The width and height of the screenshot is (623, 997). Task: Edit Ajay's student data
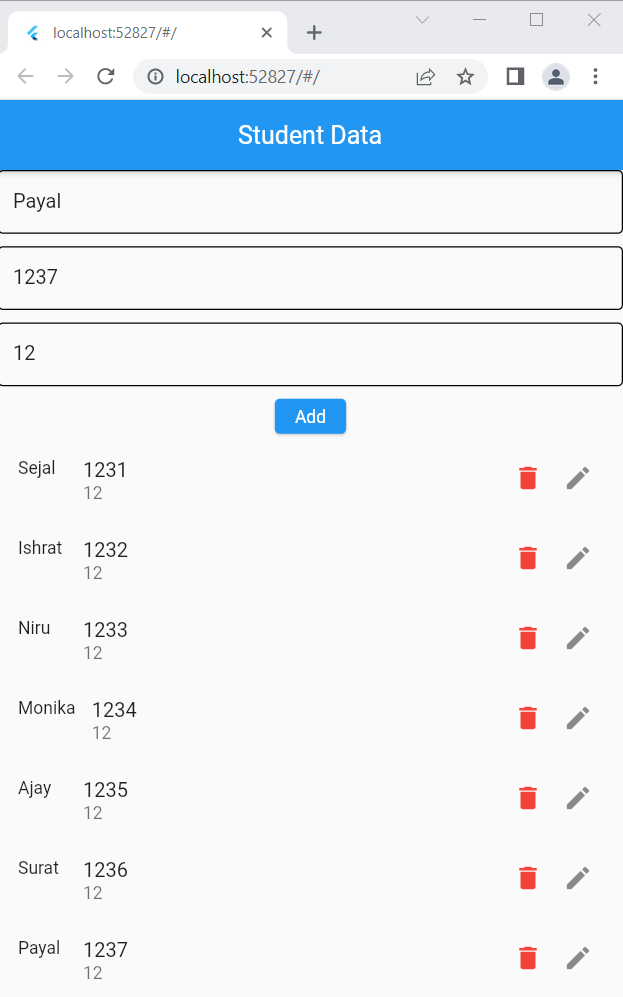pyautogui.click(x=578, y=798)
